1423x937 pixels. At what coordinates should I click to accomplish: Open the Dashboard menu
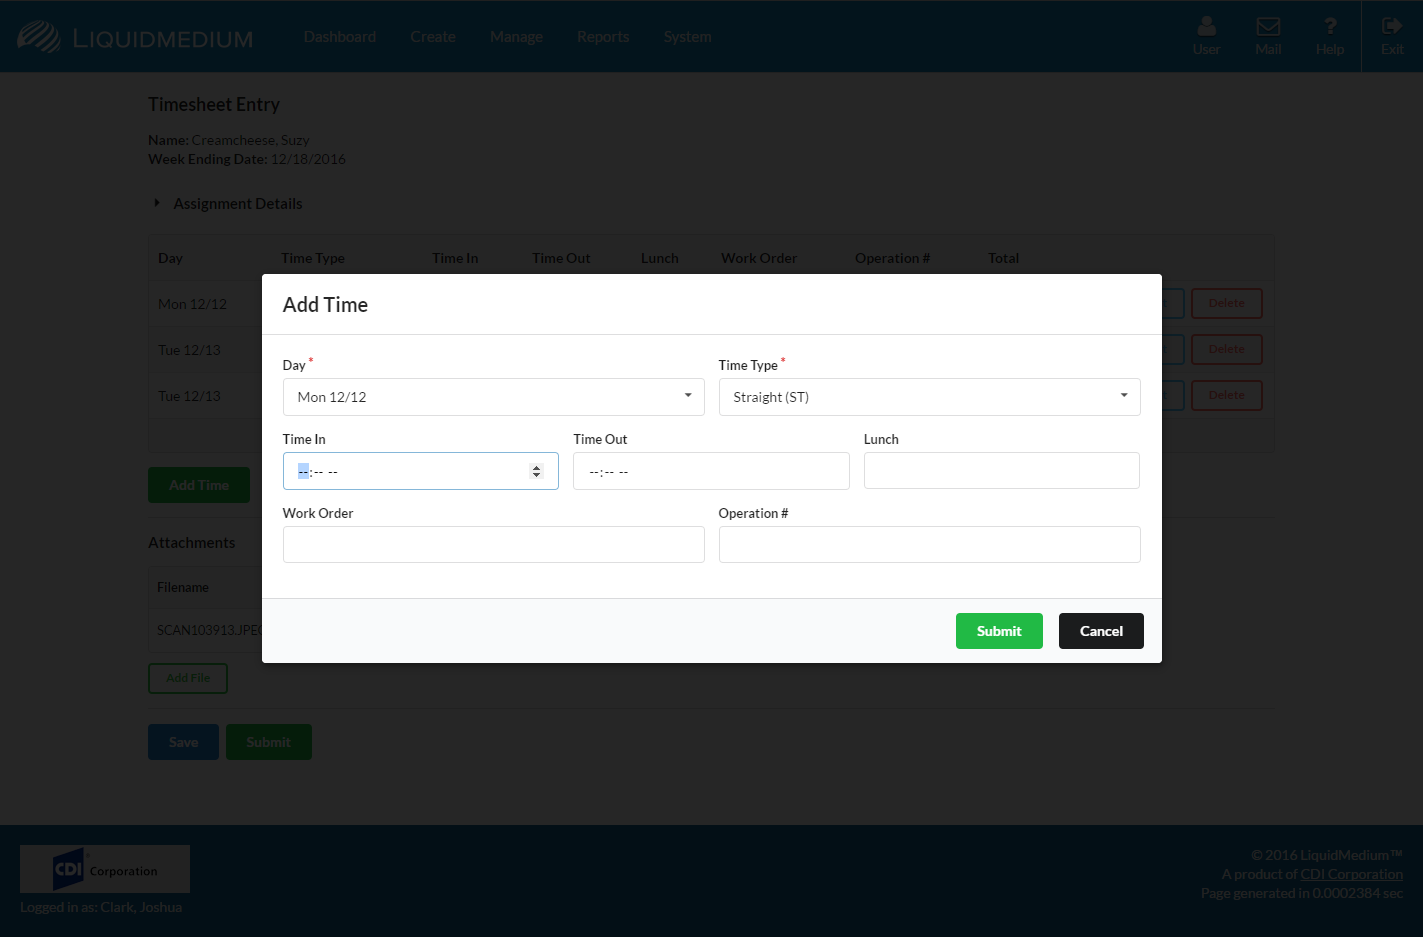pos(340,37)
